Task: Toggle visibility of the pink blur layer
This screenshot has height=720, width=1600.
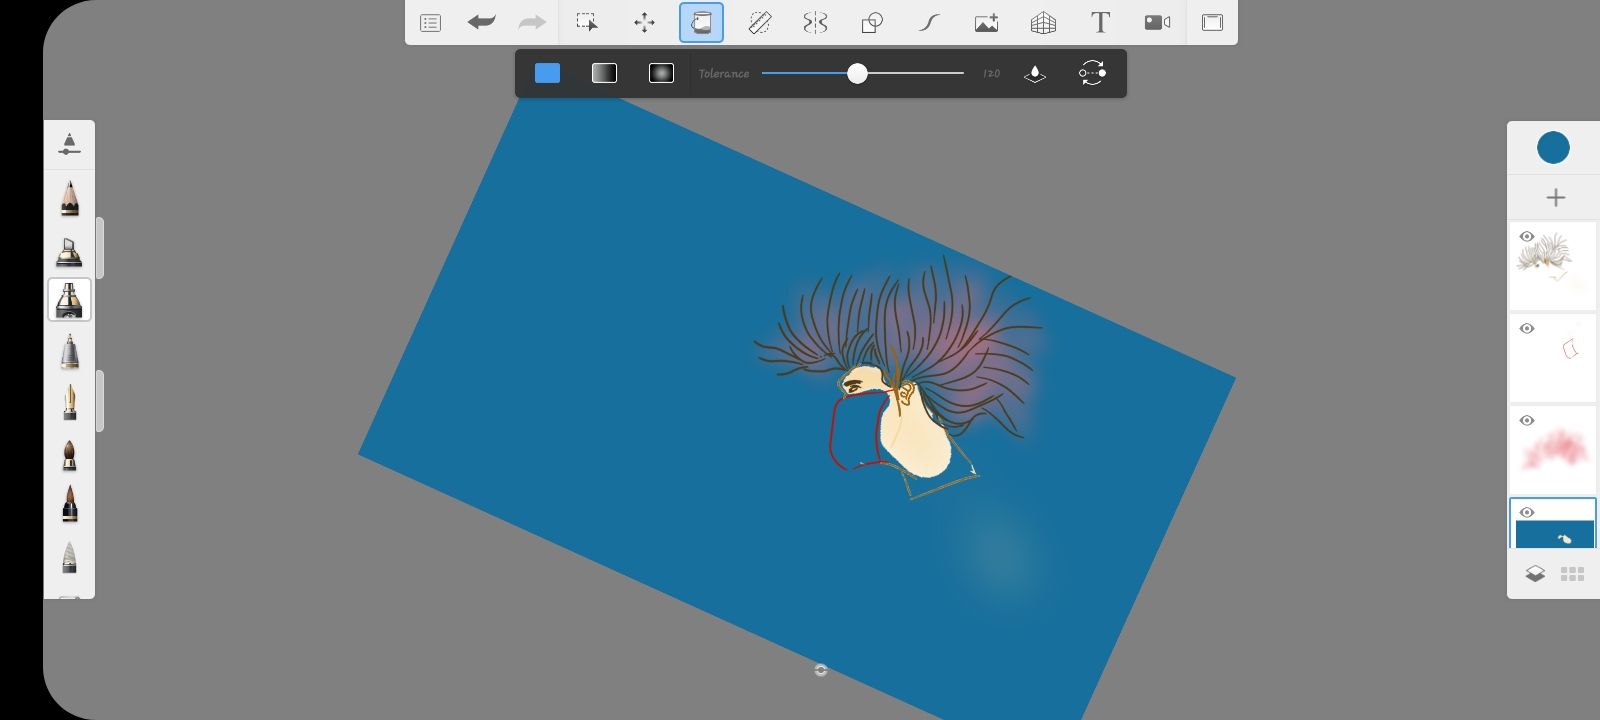Action: (1526, 421)
